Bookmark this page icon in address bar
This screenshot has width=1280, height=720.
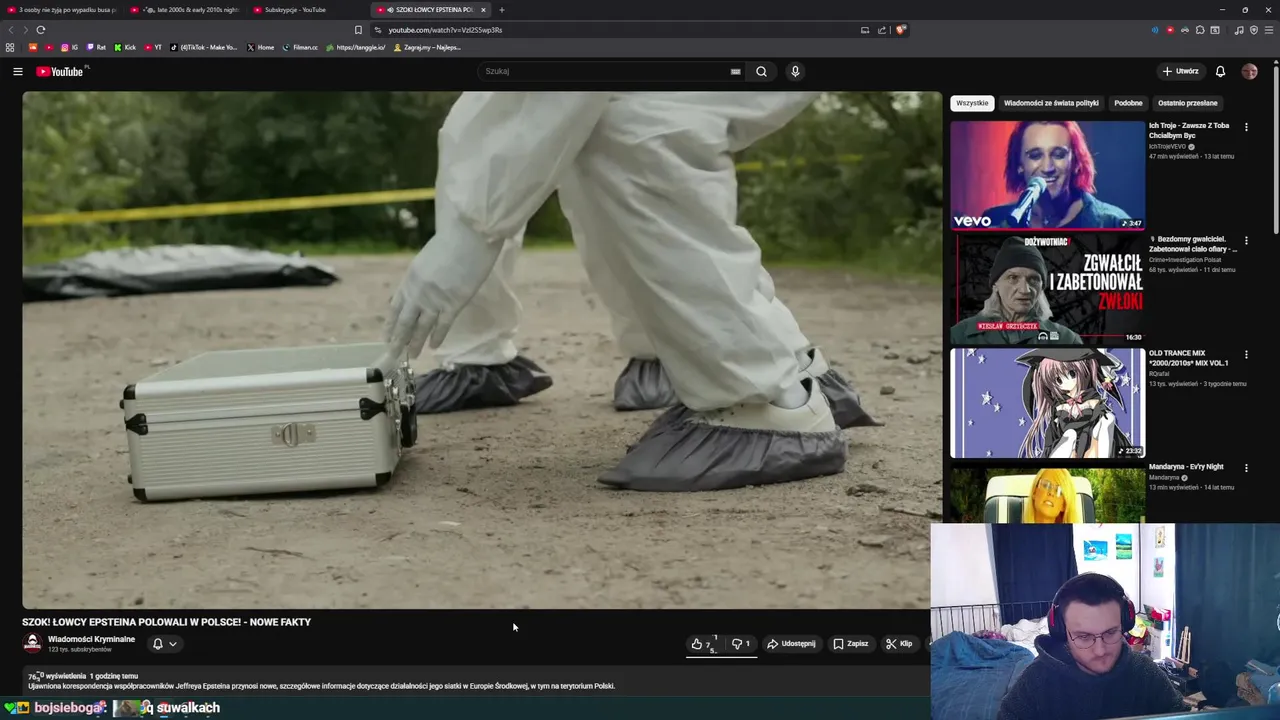pos(358,30)
